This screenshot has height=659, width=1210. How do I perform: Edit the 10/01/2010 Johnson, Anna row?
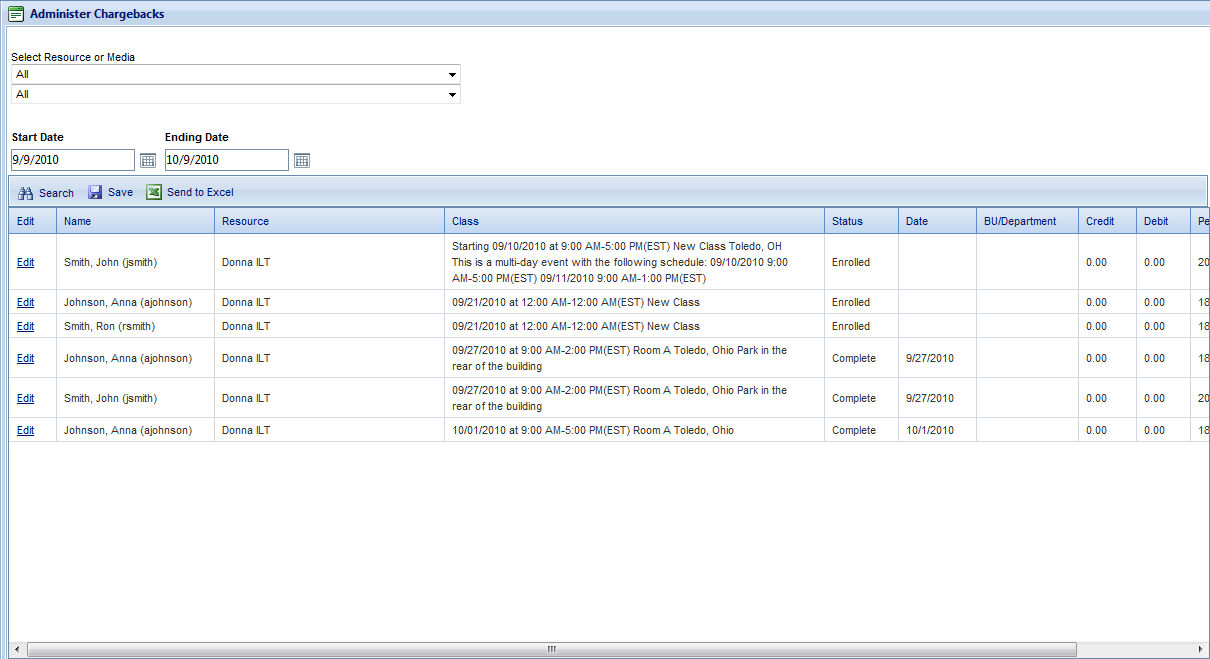(25, 431)
